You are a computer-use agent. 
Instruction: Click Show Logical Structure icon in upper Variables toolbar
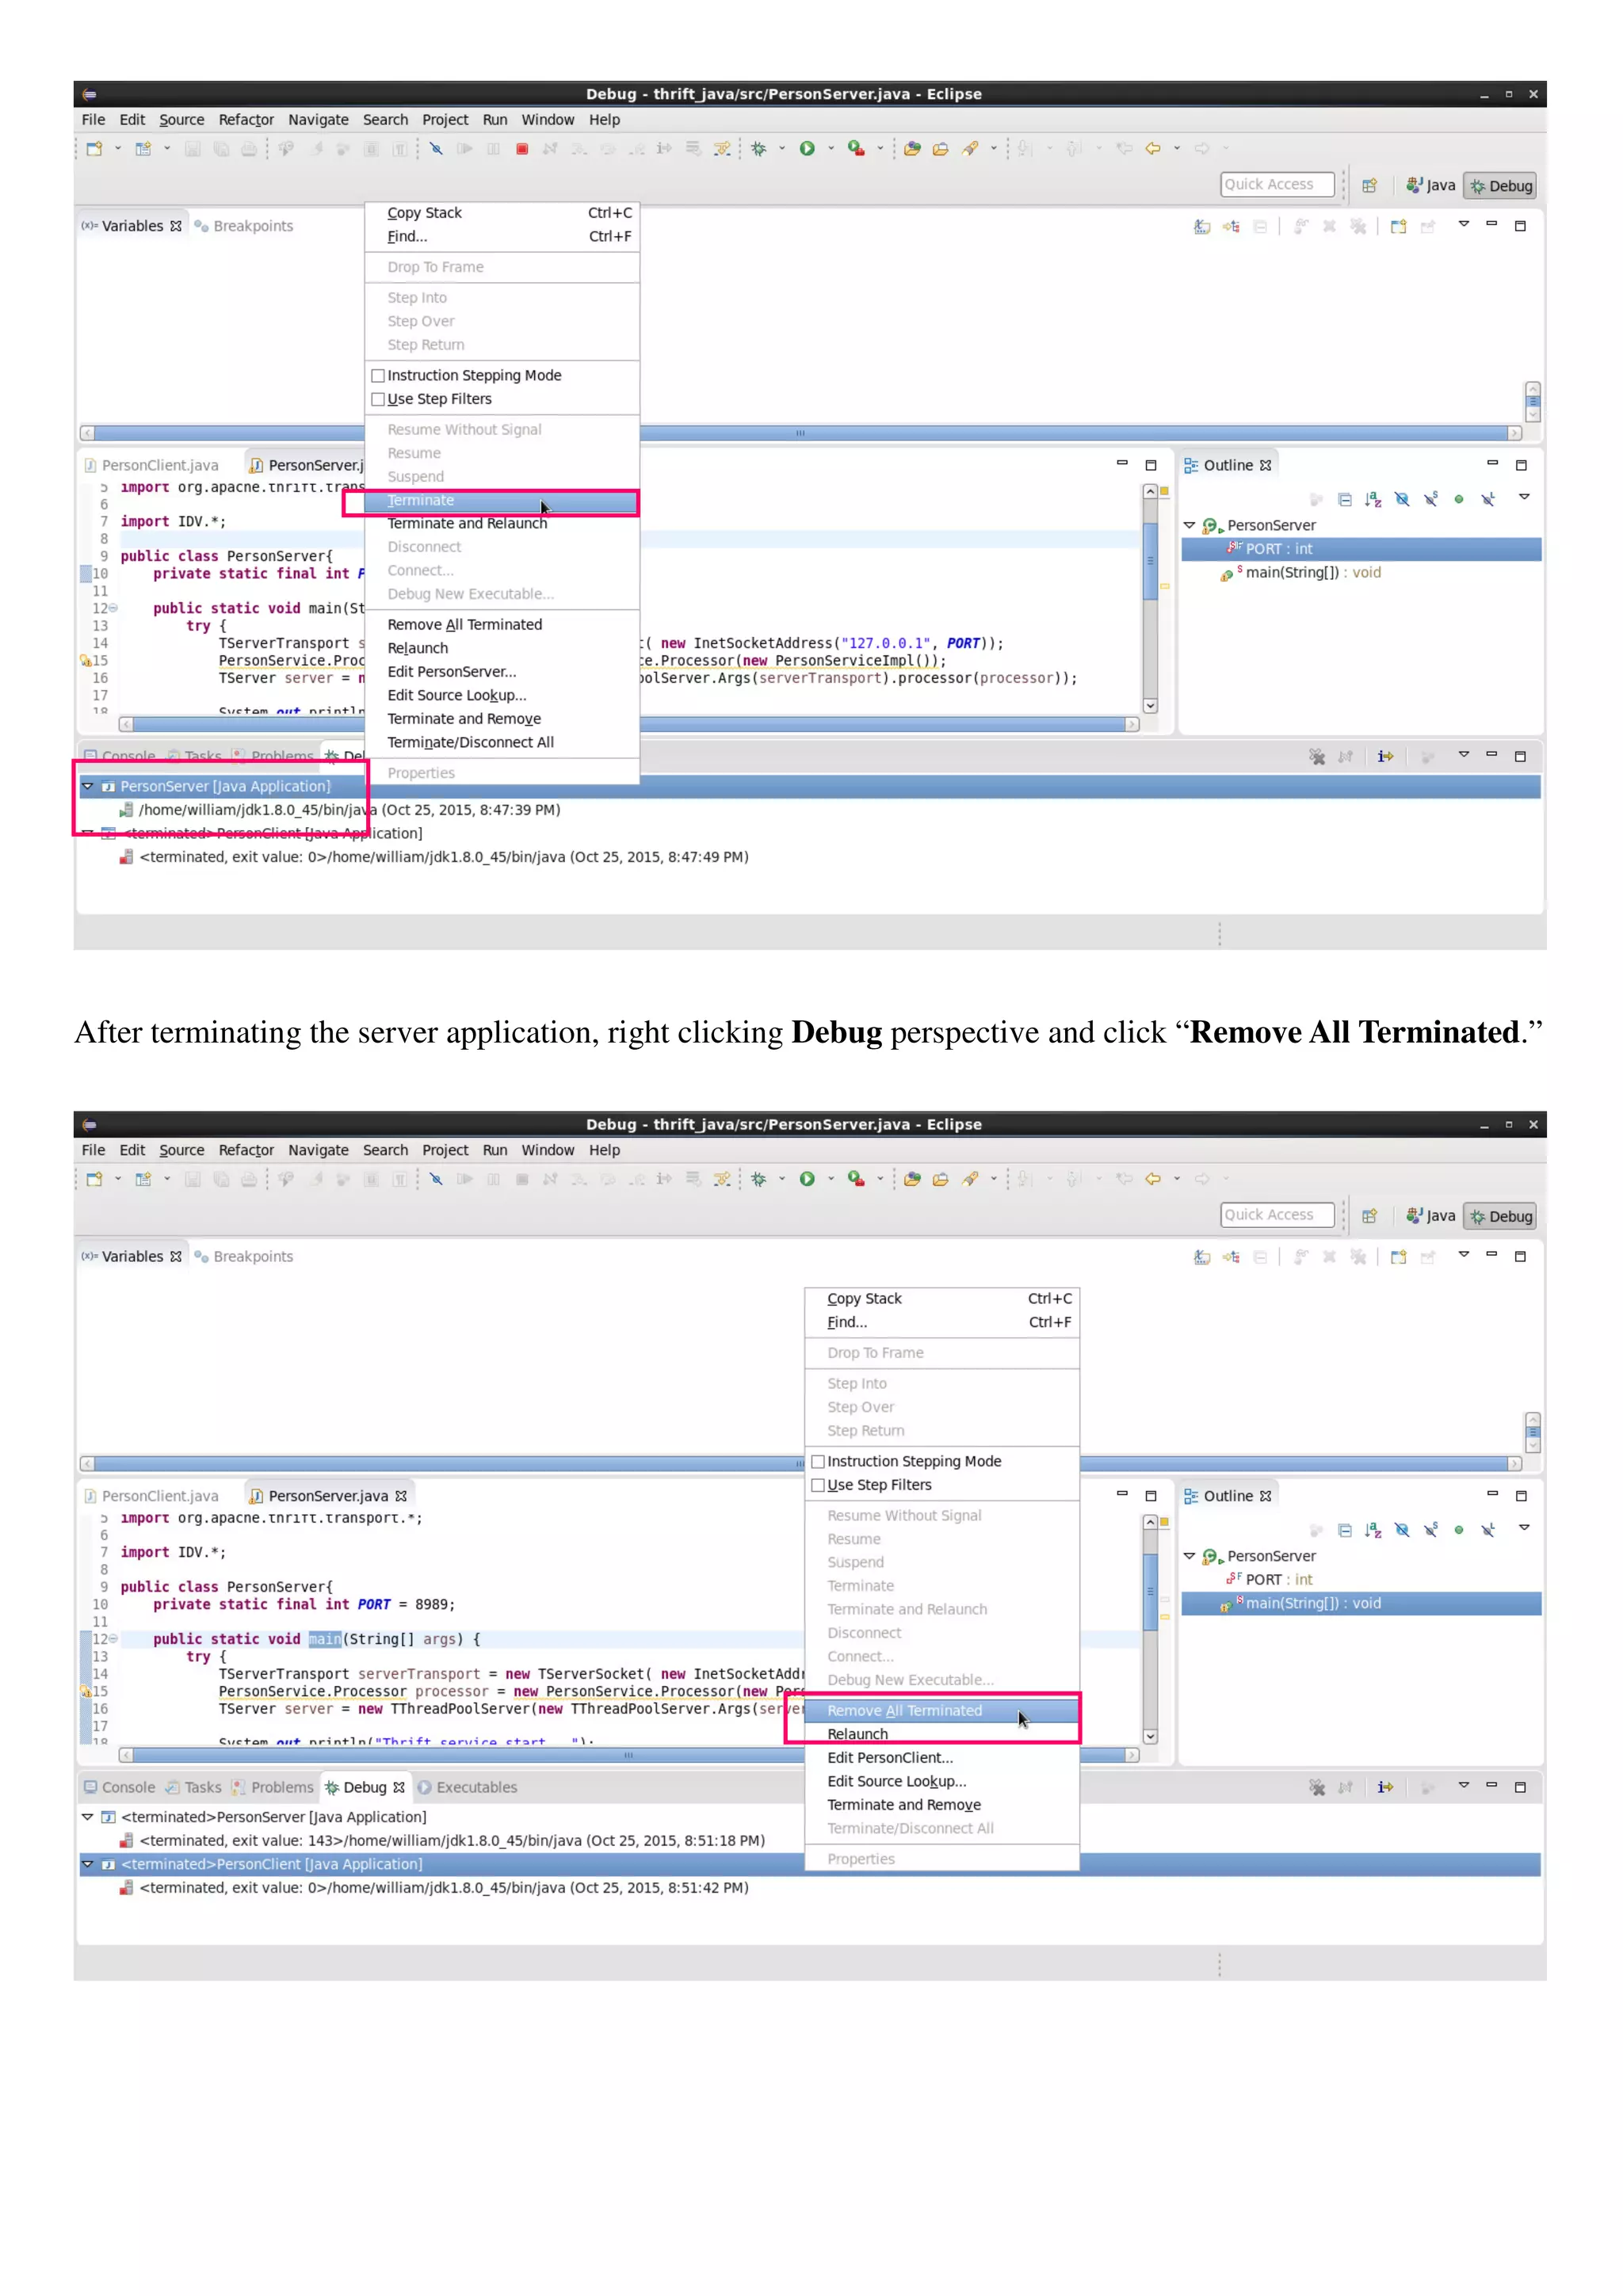click(1231, 227)
